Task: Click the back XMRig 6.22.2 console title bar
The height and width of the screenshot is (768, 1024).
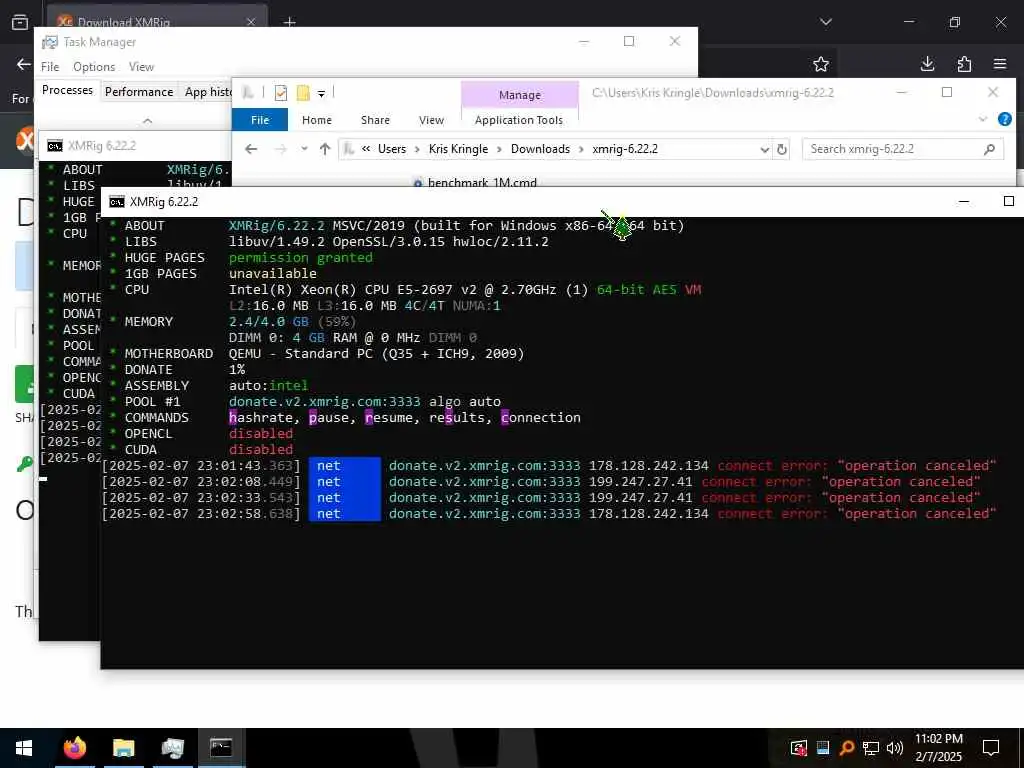Action: click(135, 145)
